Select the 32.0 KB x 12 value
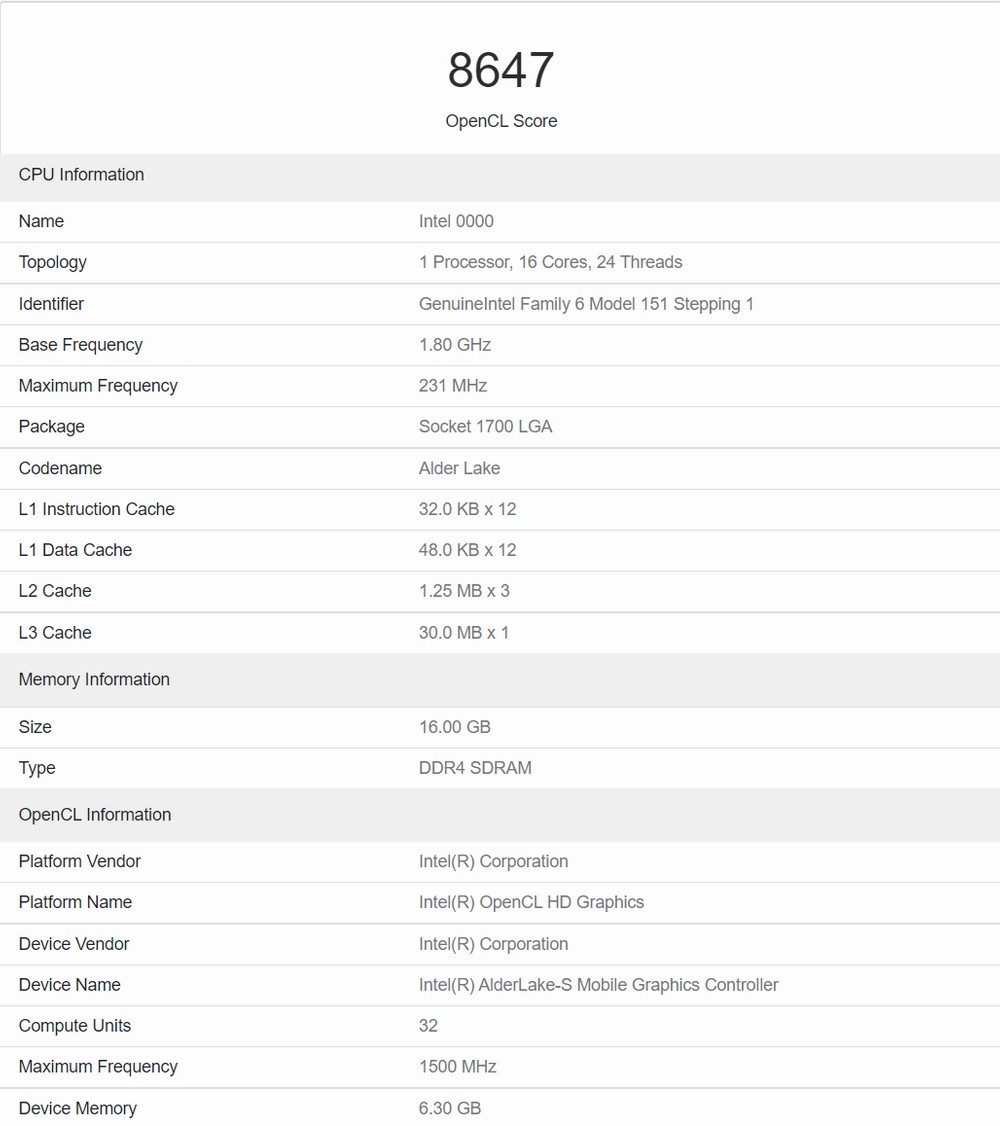1000x1126 pixels. (x=467, y=509)
